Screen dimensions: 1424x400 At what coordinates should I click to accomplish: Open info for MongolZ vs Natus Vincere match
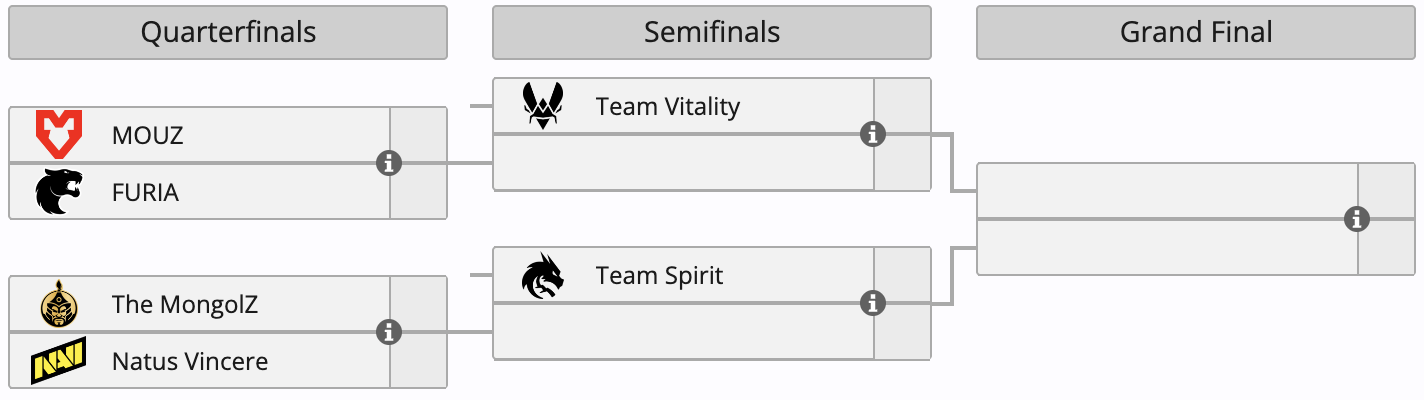[x=389, y=332]
